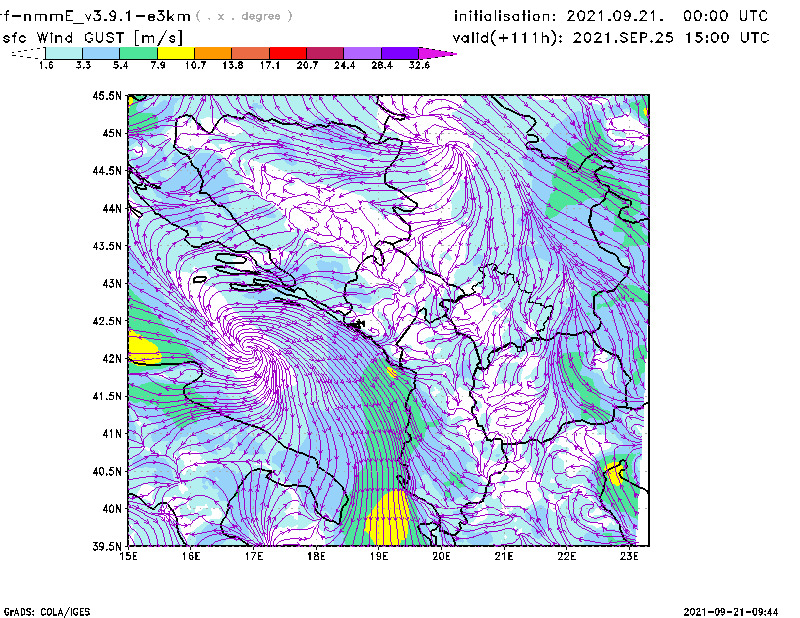This screenshot has width=800, height=618.
Task: Click the '22E' longitude label
Action: [567, 556]
